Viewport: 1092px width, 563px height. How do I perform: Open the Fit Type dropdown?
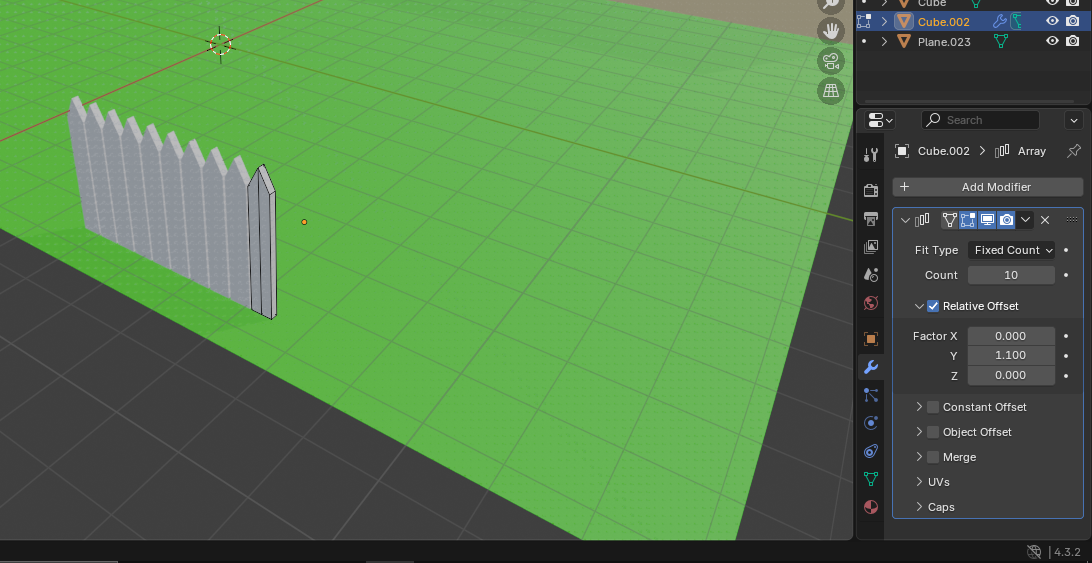(x=1011, y=250)
